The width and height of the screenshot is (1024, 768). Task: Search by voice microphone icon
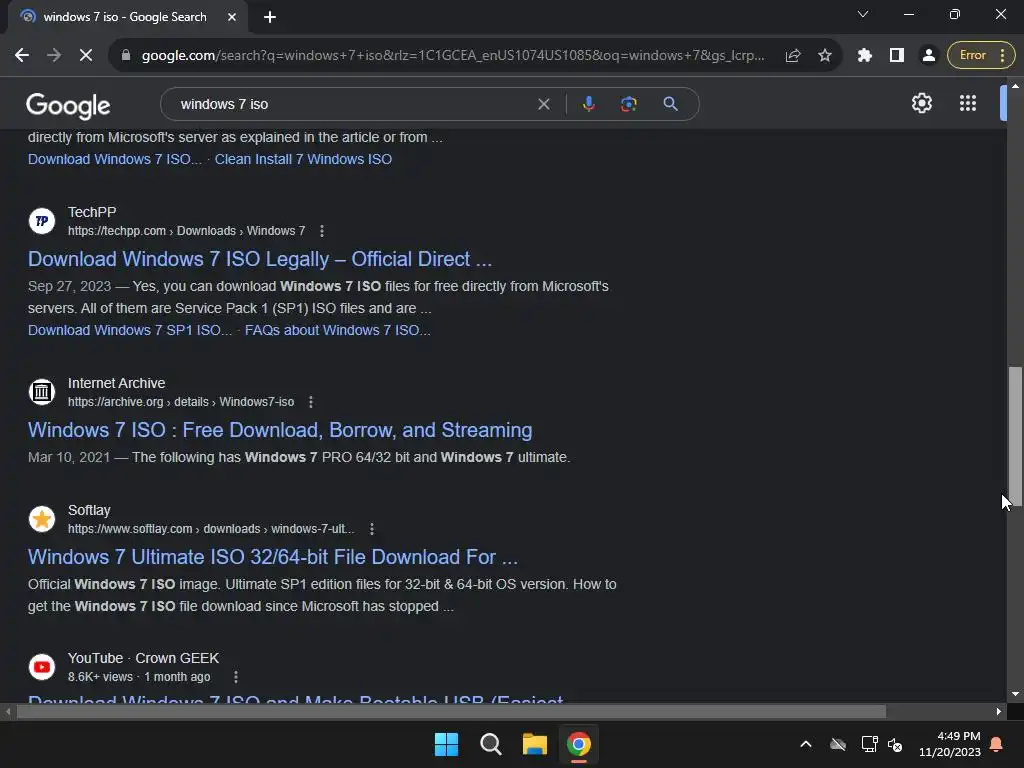[588, 104]
